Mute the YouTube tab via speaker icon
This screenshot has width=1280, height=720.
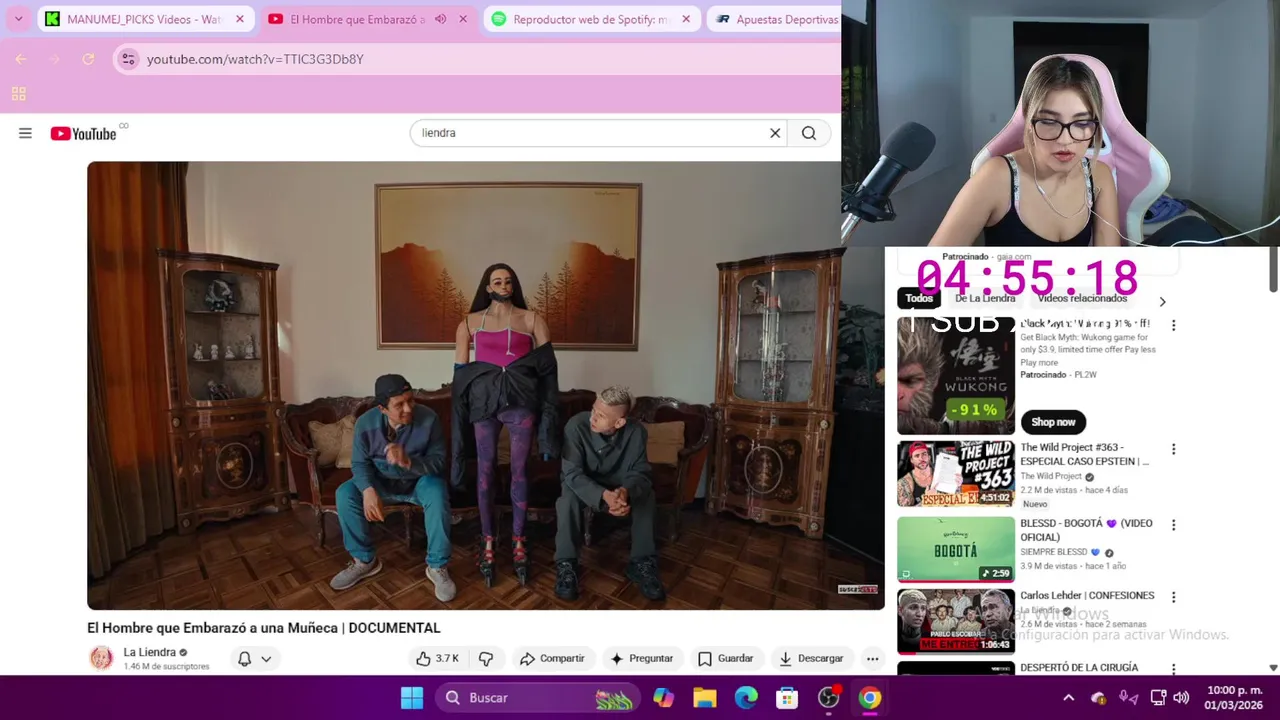[x=440, y=19]
